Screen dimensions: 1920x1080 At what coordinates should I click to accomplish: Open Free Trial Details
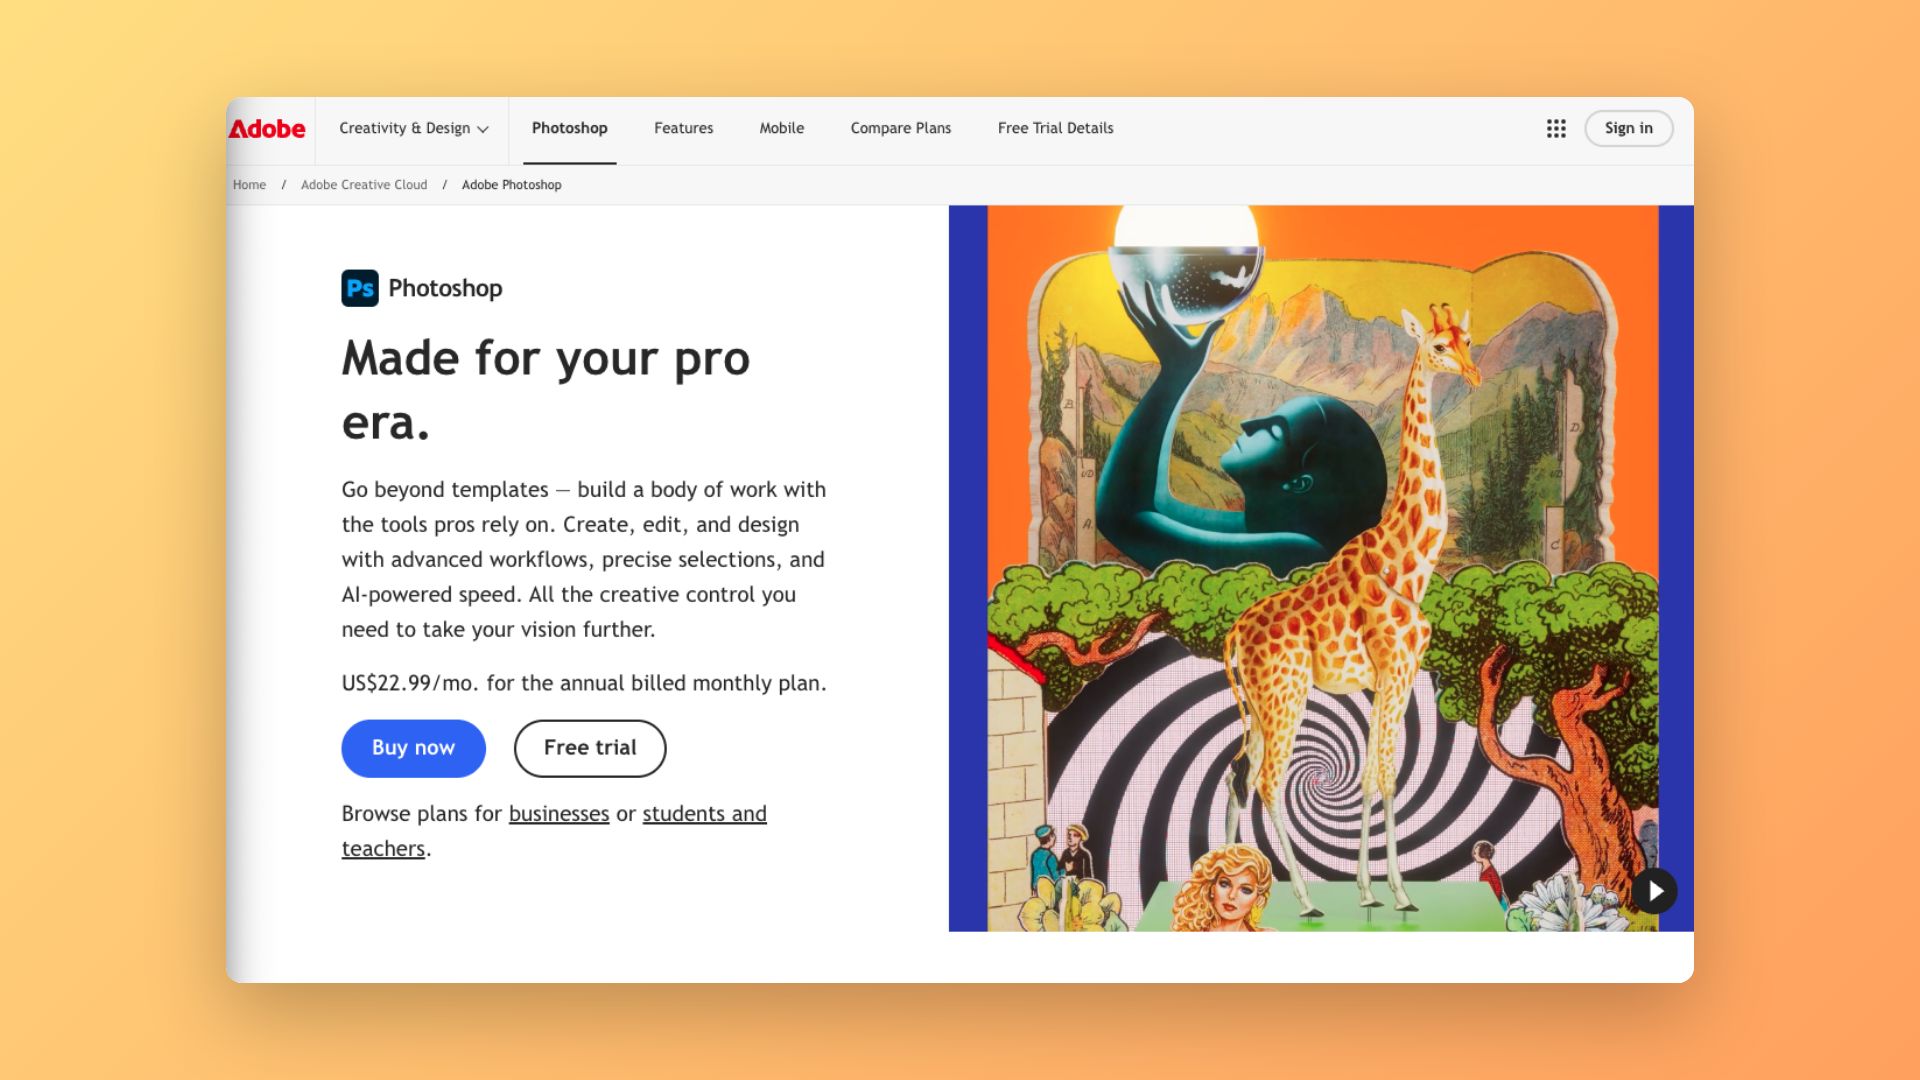[x=1055, y=128]
